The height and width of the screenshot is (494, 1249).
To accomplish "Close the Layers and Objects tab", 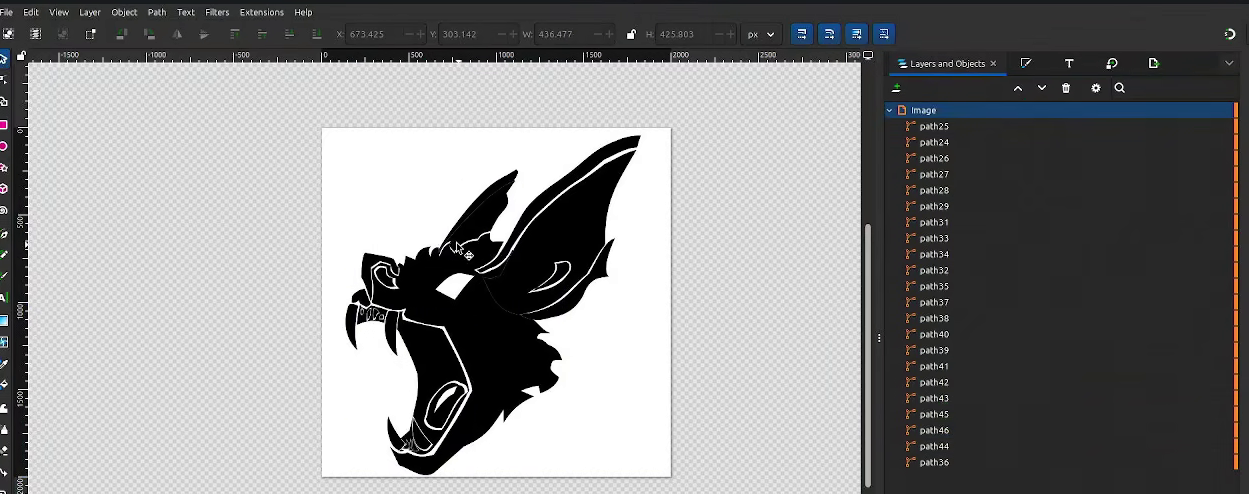I will click(x=993, y=63).
